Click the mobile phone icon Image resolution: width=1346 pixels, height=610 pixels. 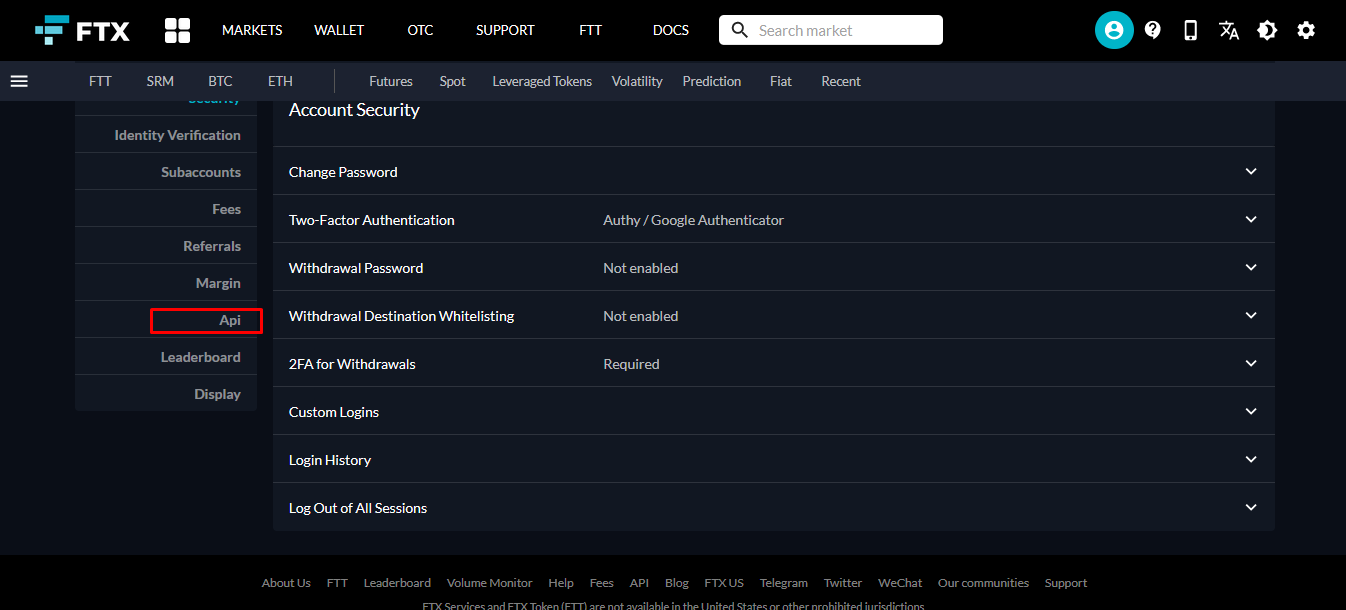(1190, 30)
